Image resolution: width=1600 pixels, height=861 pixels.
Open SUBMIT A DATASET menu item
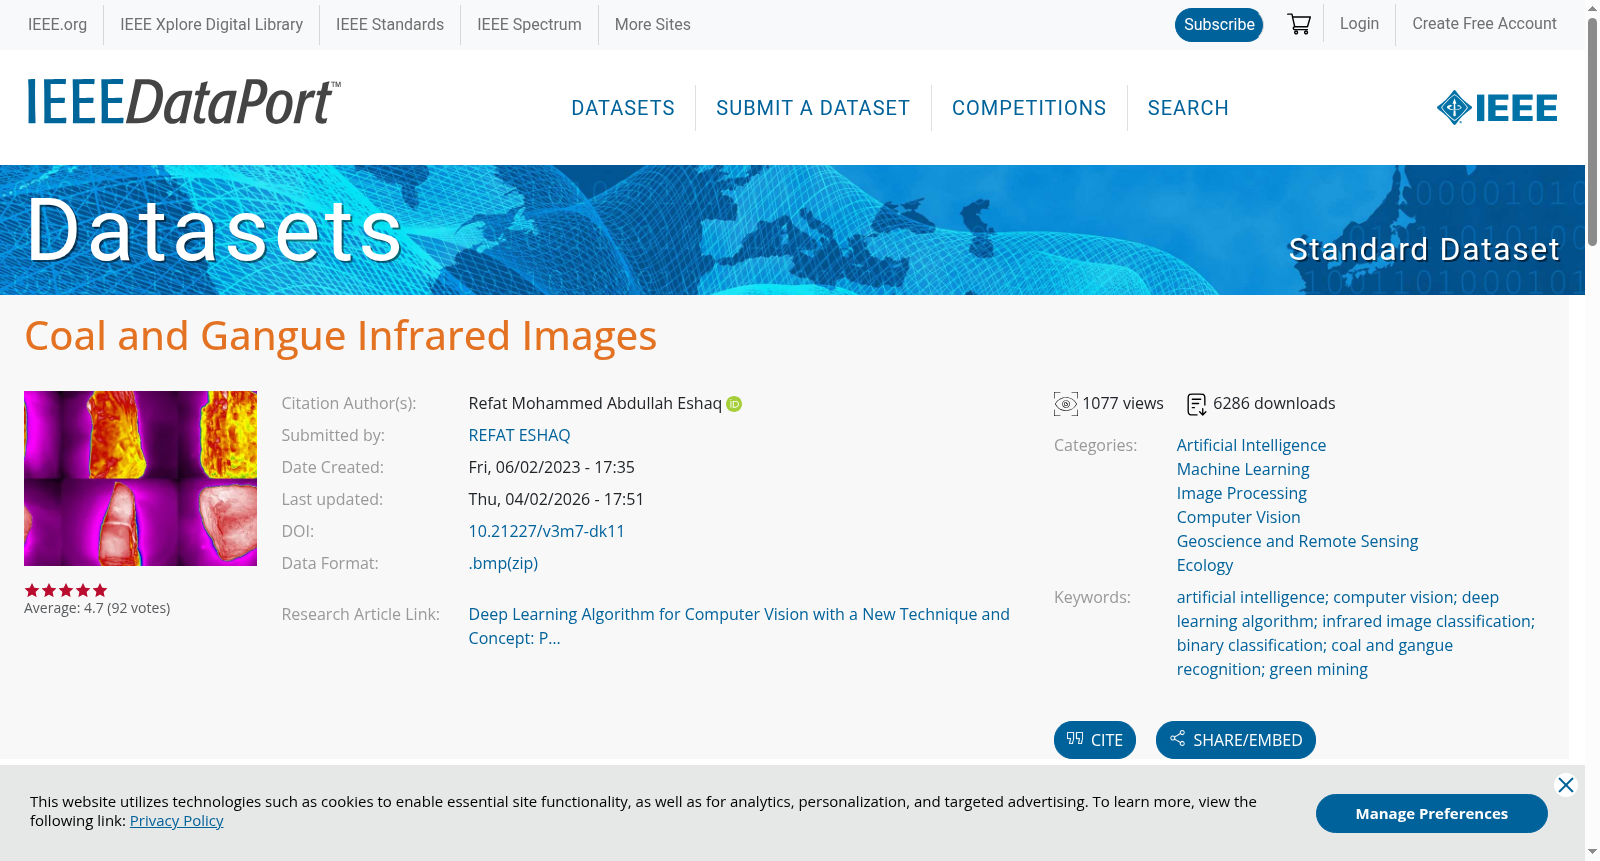point(813,108)
